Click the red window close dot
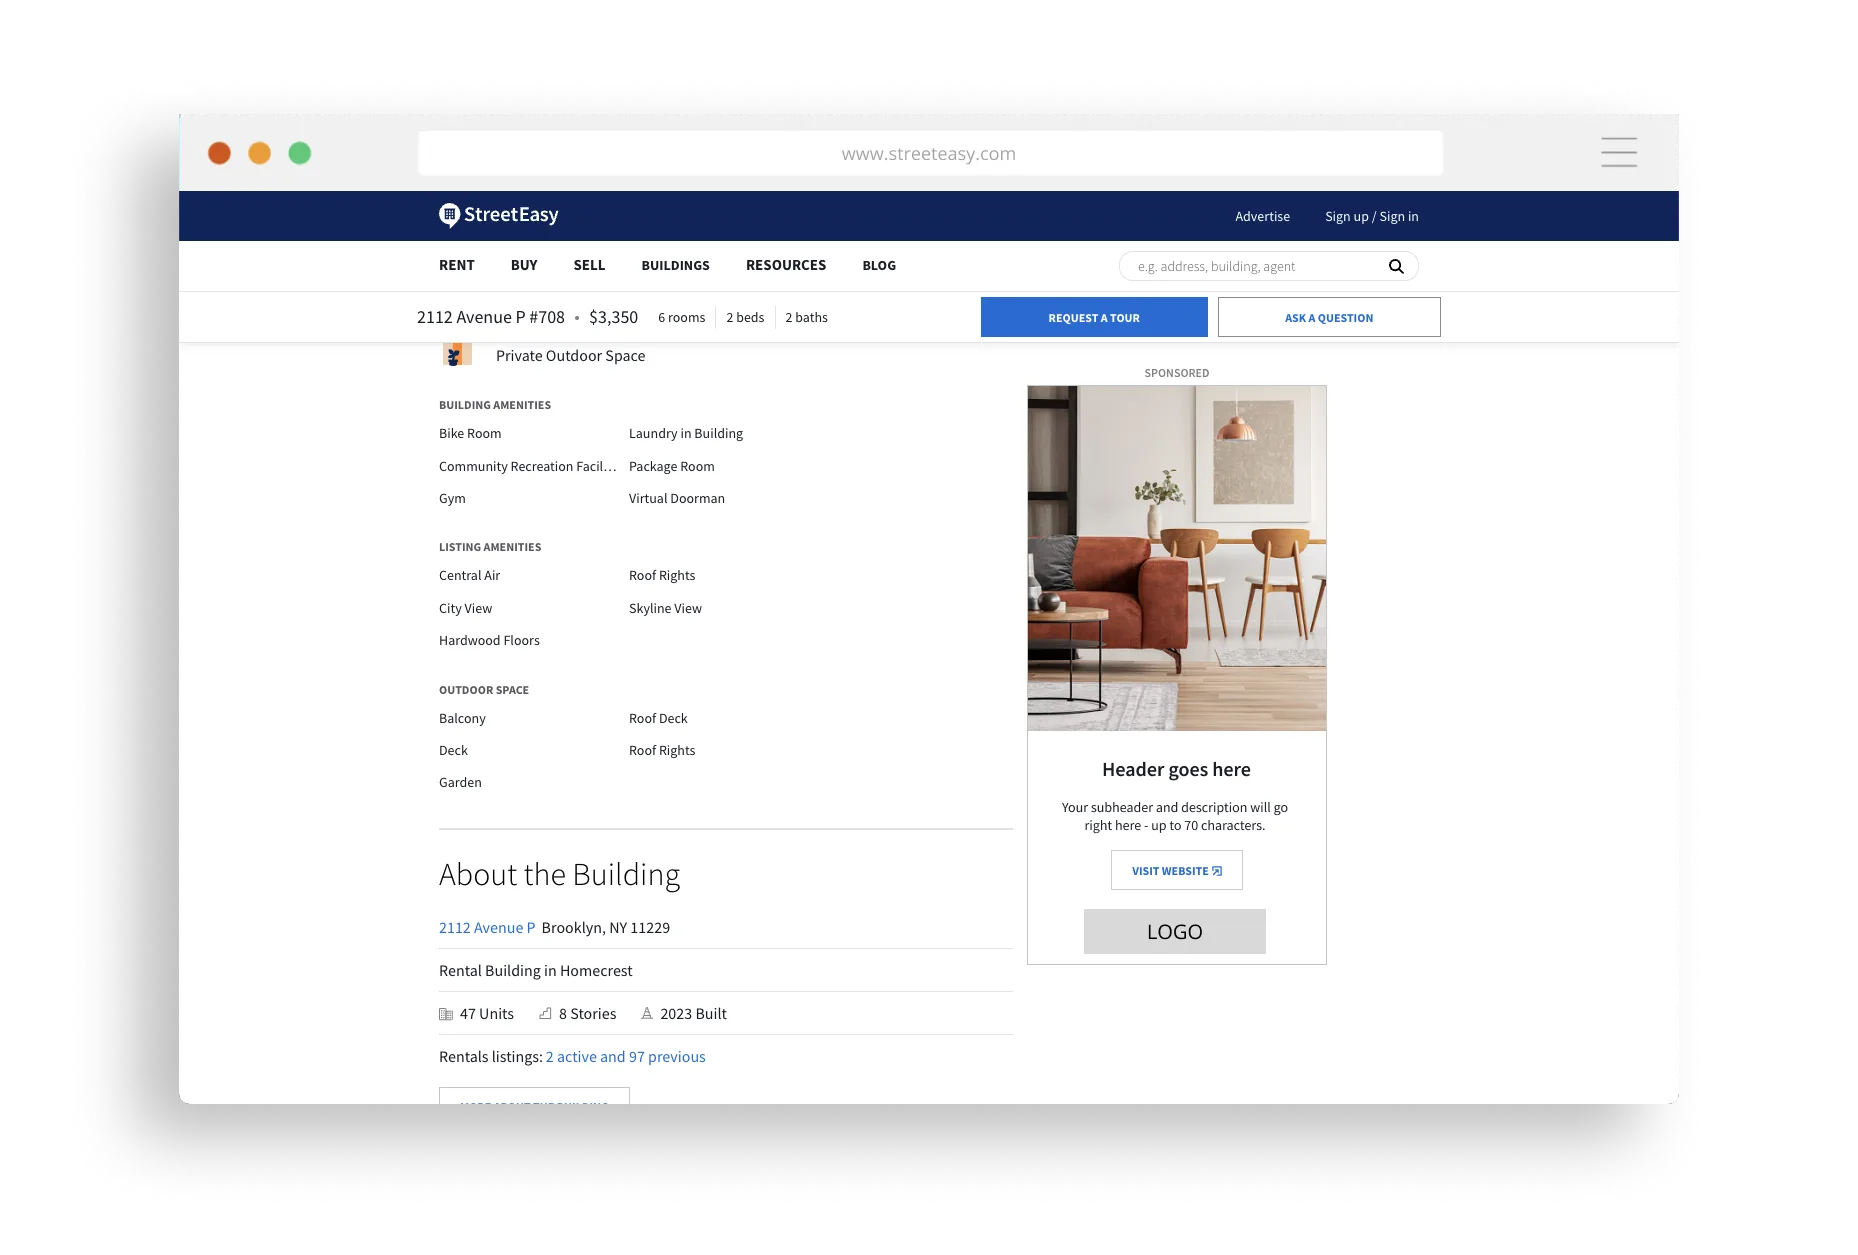The image size is (1858, 1255). click(219, 153)
